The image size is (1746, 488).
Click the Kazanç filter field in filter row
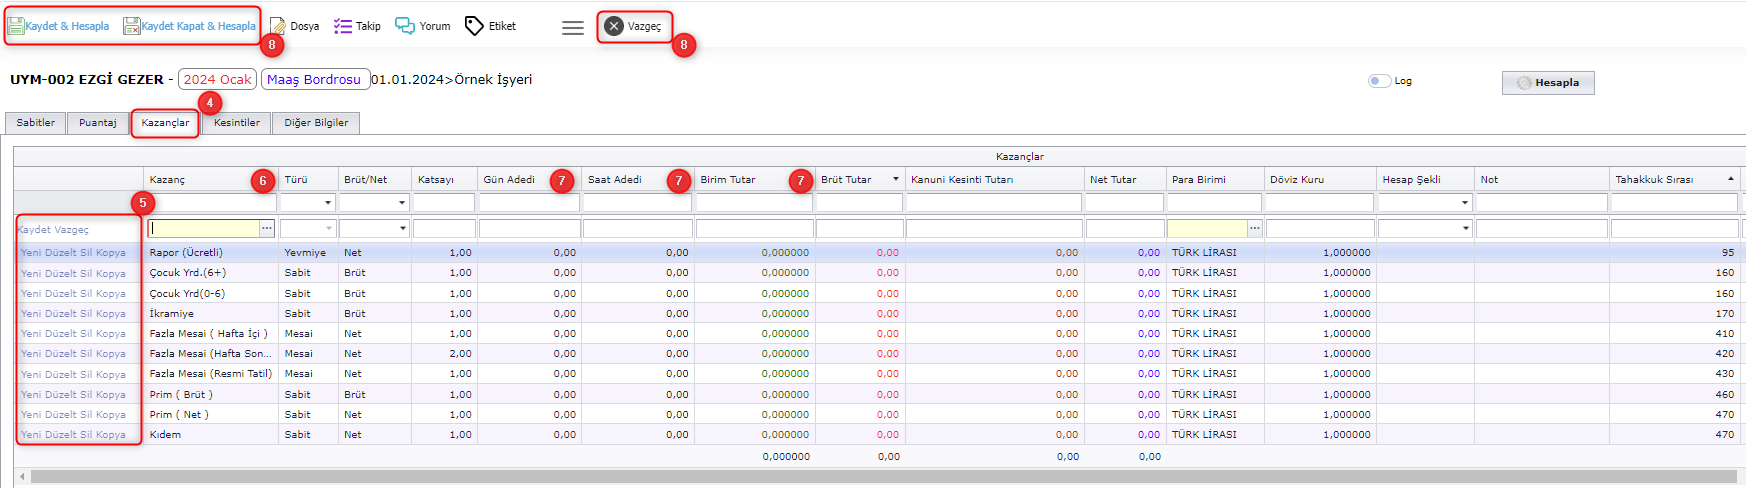click(x=212, y=203)
